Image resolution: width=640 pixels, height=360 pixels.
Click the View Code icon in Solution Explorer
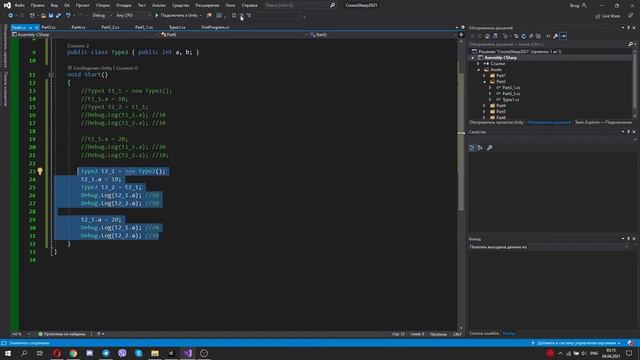pyautogui.click(x=548, y=36)
